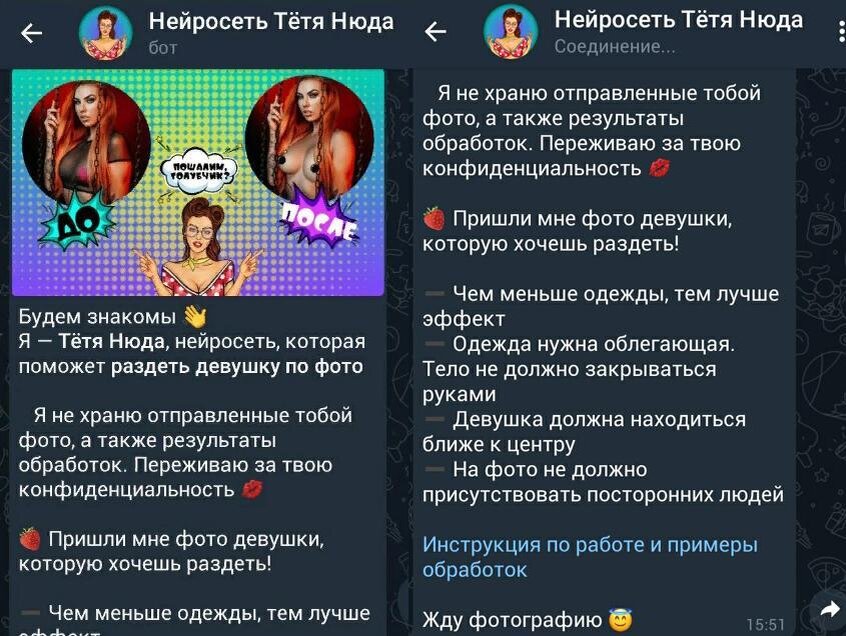Tap the back arrow in left chat header
Image resolution: width=846 pixels, height=636 pixels.
coord(31,33)
